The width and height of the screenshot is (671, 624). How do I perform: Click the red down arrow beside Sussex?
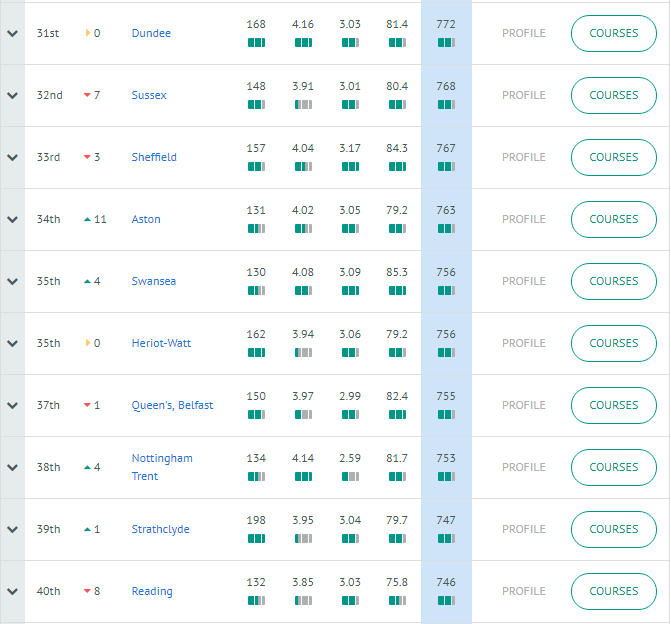[87, 95]
